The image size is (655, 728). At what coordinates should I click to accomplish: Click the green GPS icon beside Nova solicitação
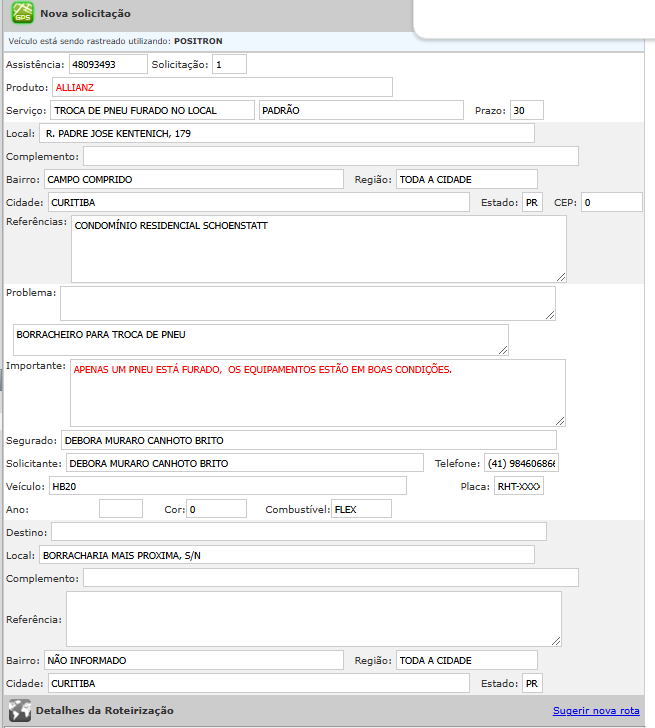pyautogui.click(x=21, y=14)
